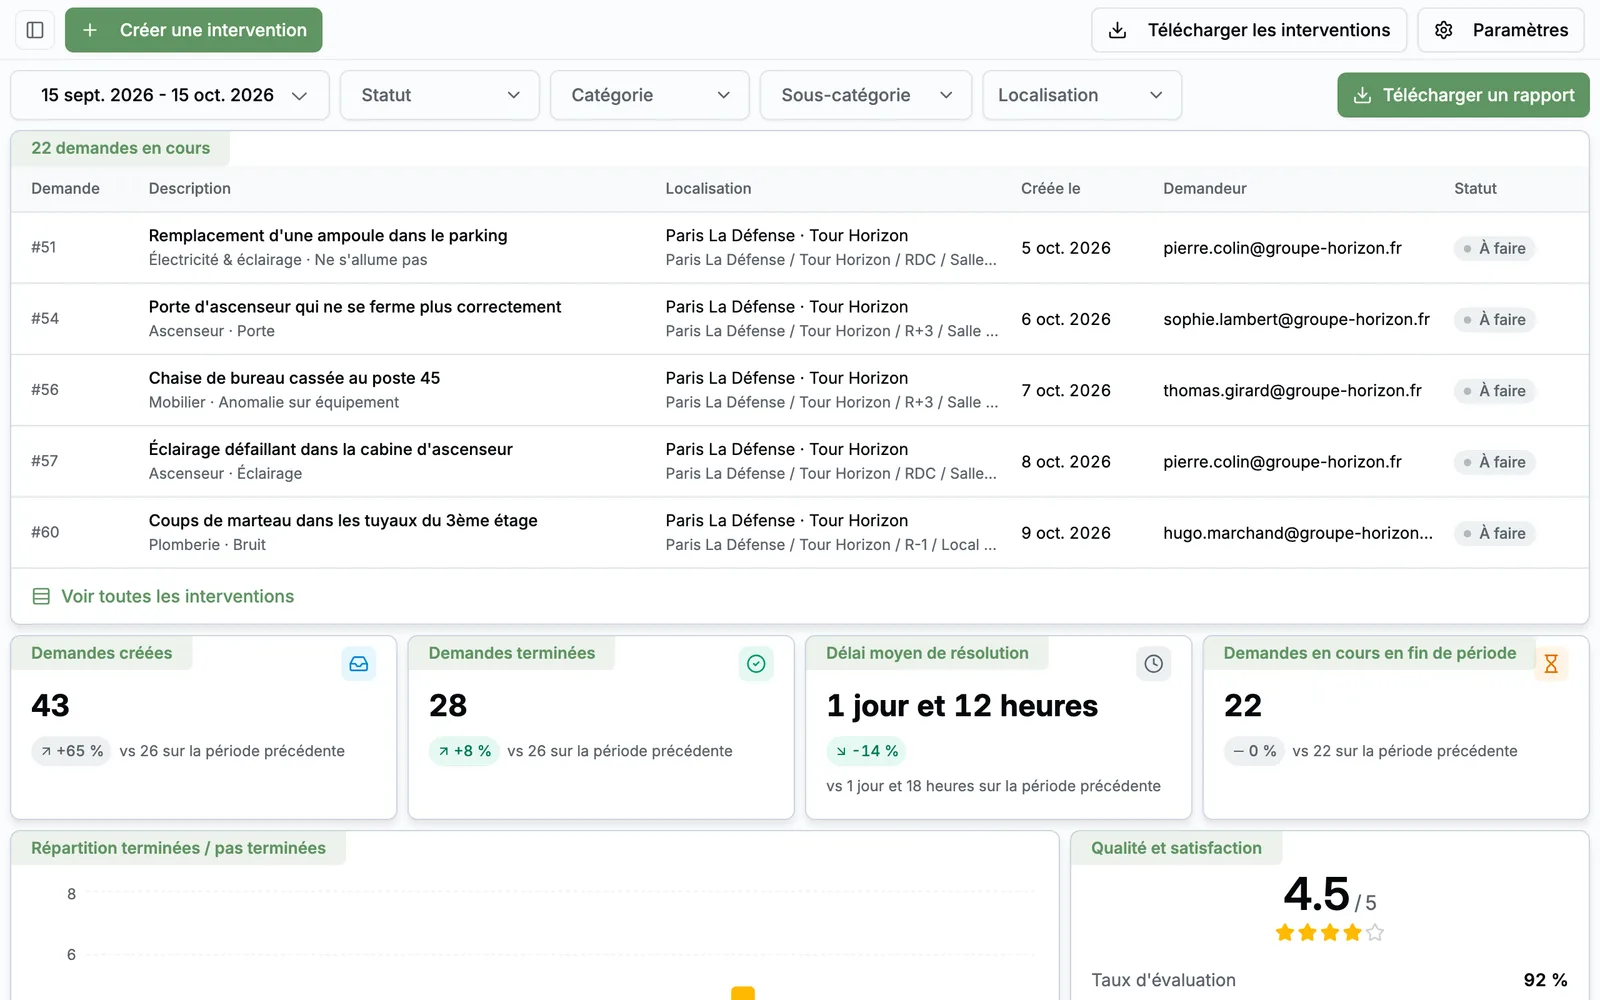The image size is (1600, 1000).
Task: Click the Demandes terminées value 28
Action: click(x=448, y=706)
